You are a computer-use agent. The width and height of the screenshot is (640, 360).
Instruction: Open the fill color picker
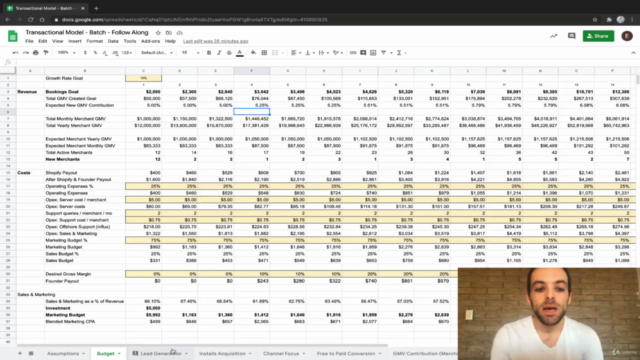(x=253, y=53)
